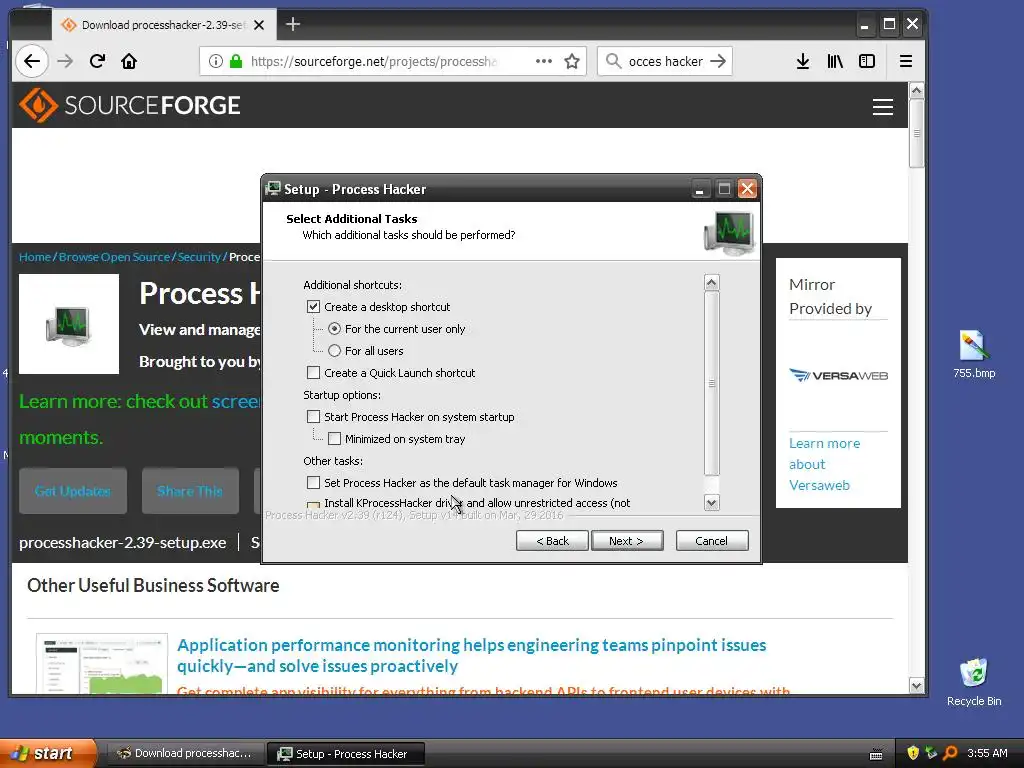This screenshot has width=1024, height=768.
Task: Check Start Process Hacker on system startup
Action: (313, 417)
